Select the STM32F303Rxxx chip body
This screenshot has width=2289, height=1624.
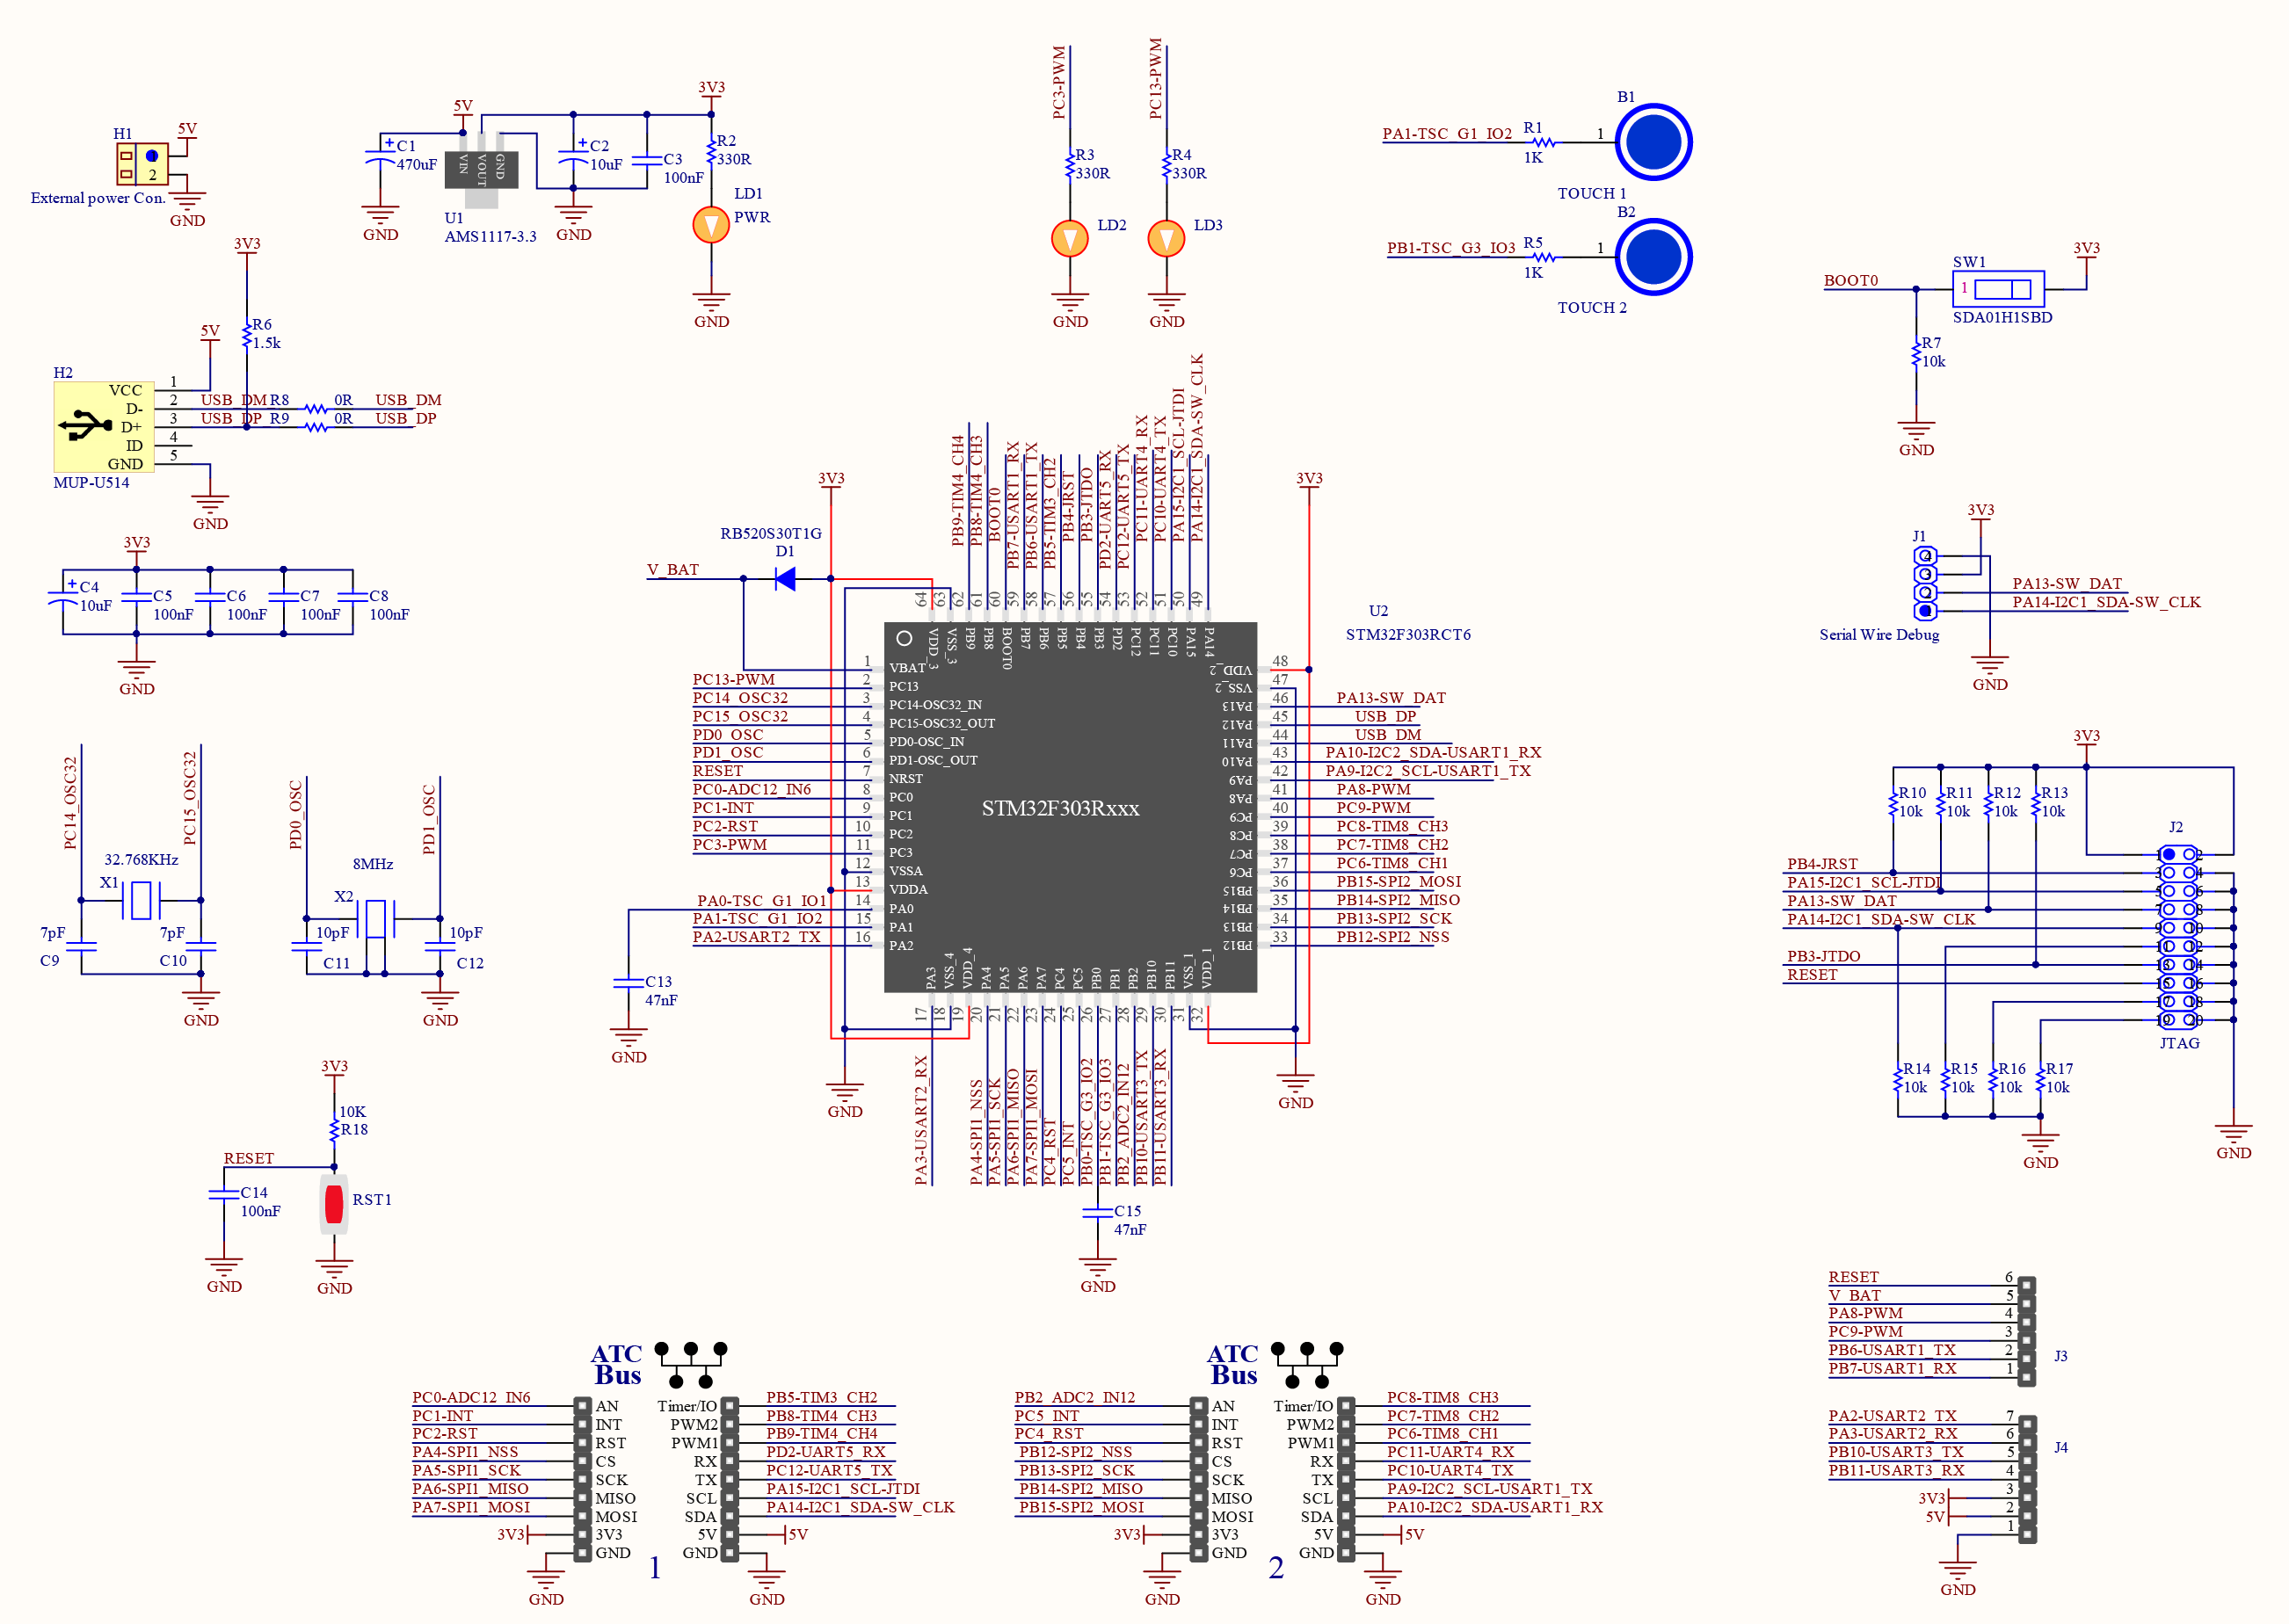click(1070, 807)
